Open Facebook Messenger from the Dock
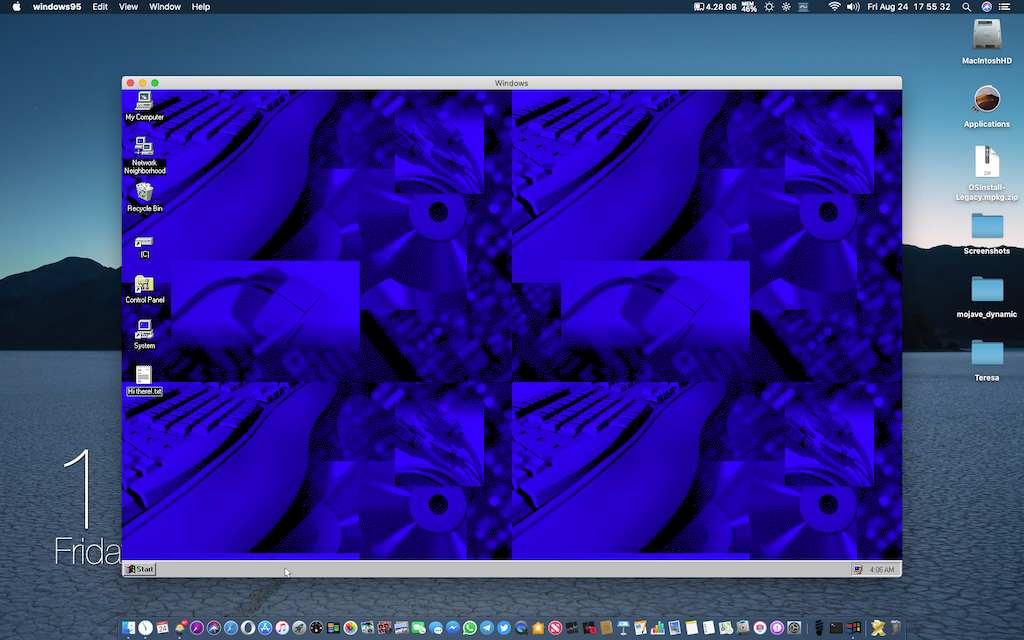Viewport: 1024px width, 640px height. (x=453, y=628)
